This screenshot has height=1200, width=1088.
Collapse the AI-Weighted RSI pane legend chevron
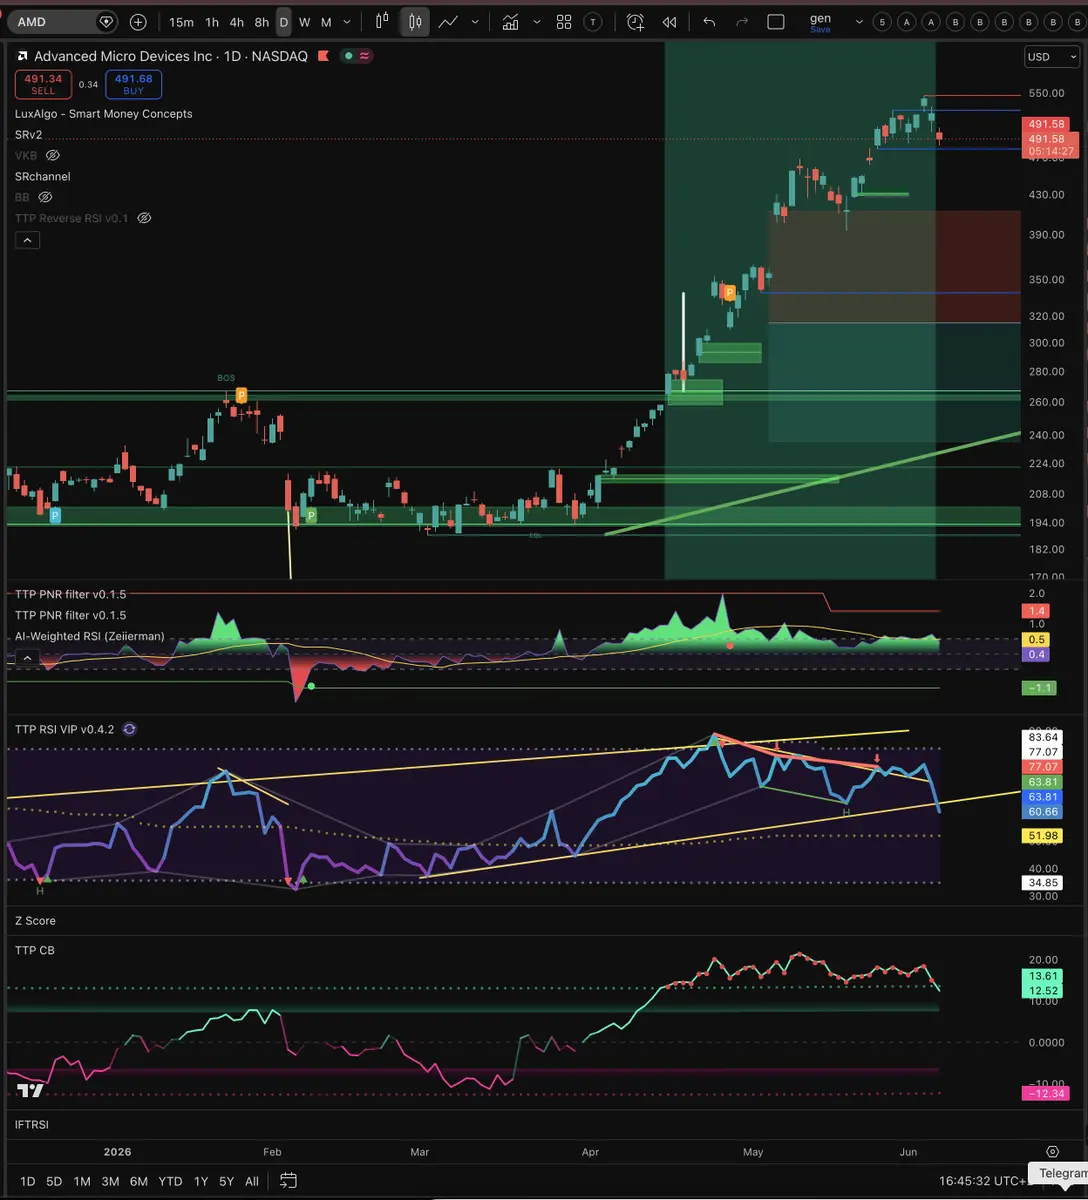pyautogui.click(x=27, y=658)
